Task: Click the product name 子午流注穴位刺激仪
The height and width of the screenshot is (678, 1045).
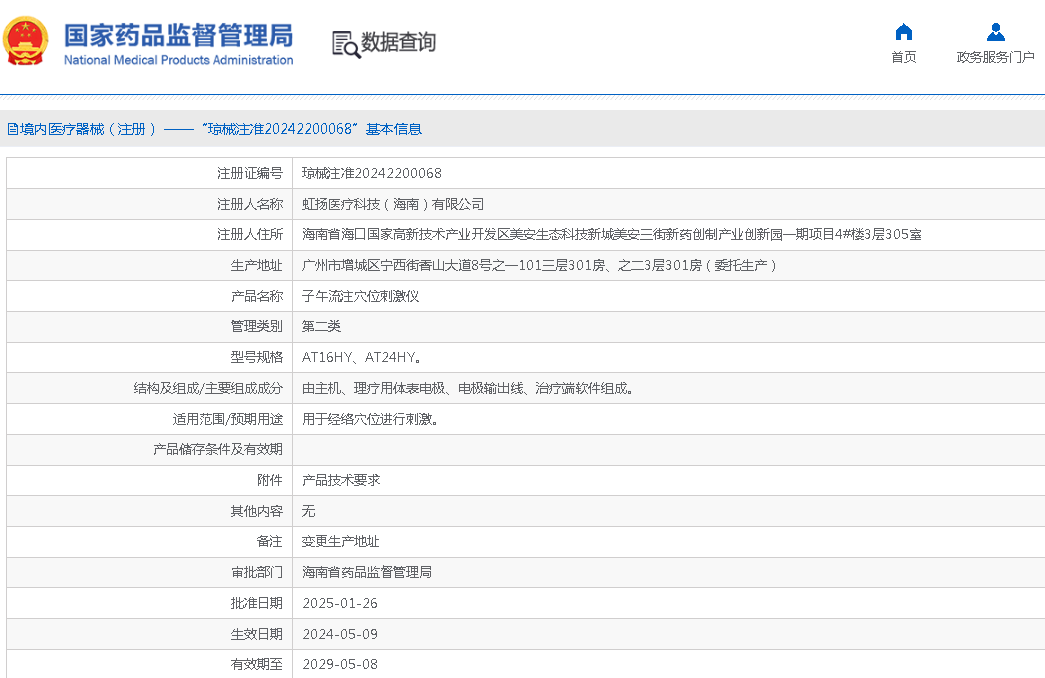Action: pyautogui.click(x=360, y=296)
